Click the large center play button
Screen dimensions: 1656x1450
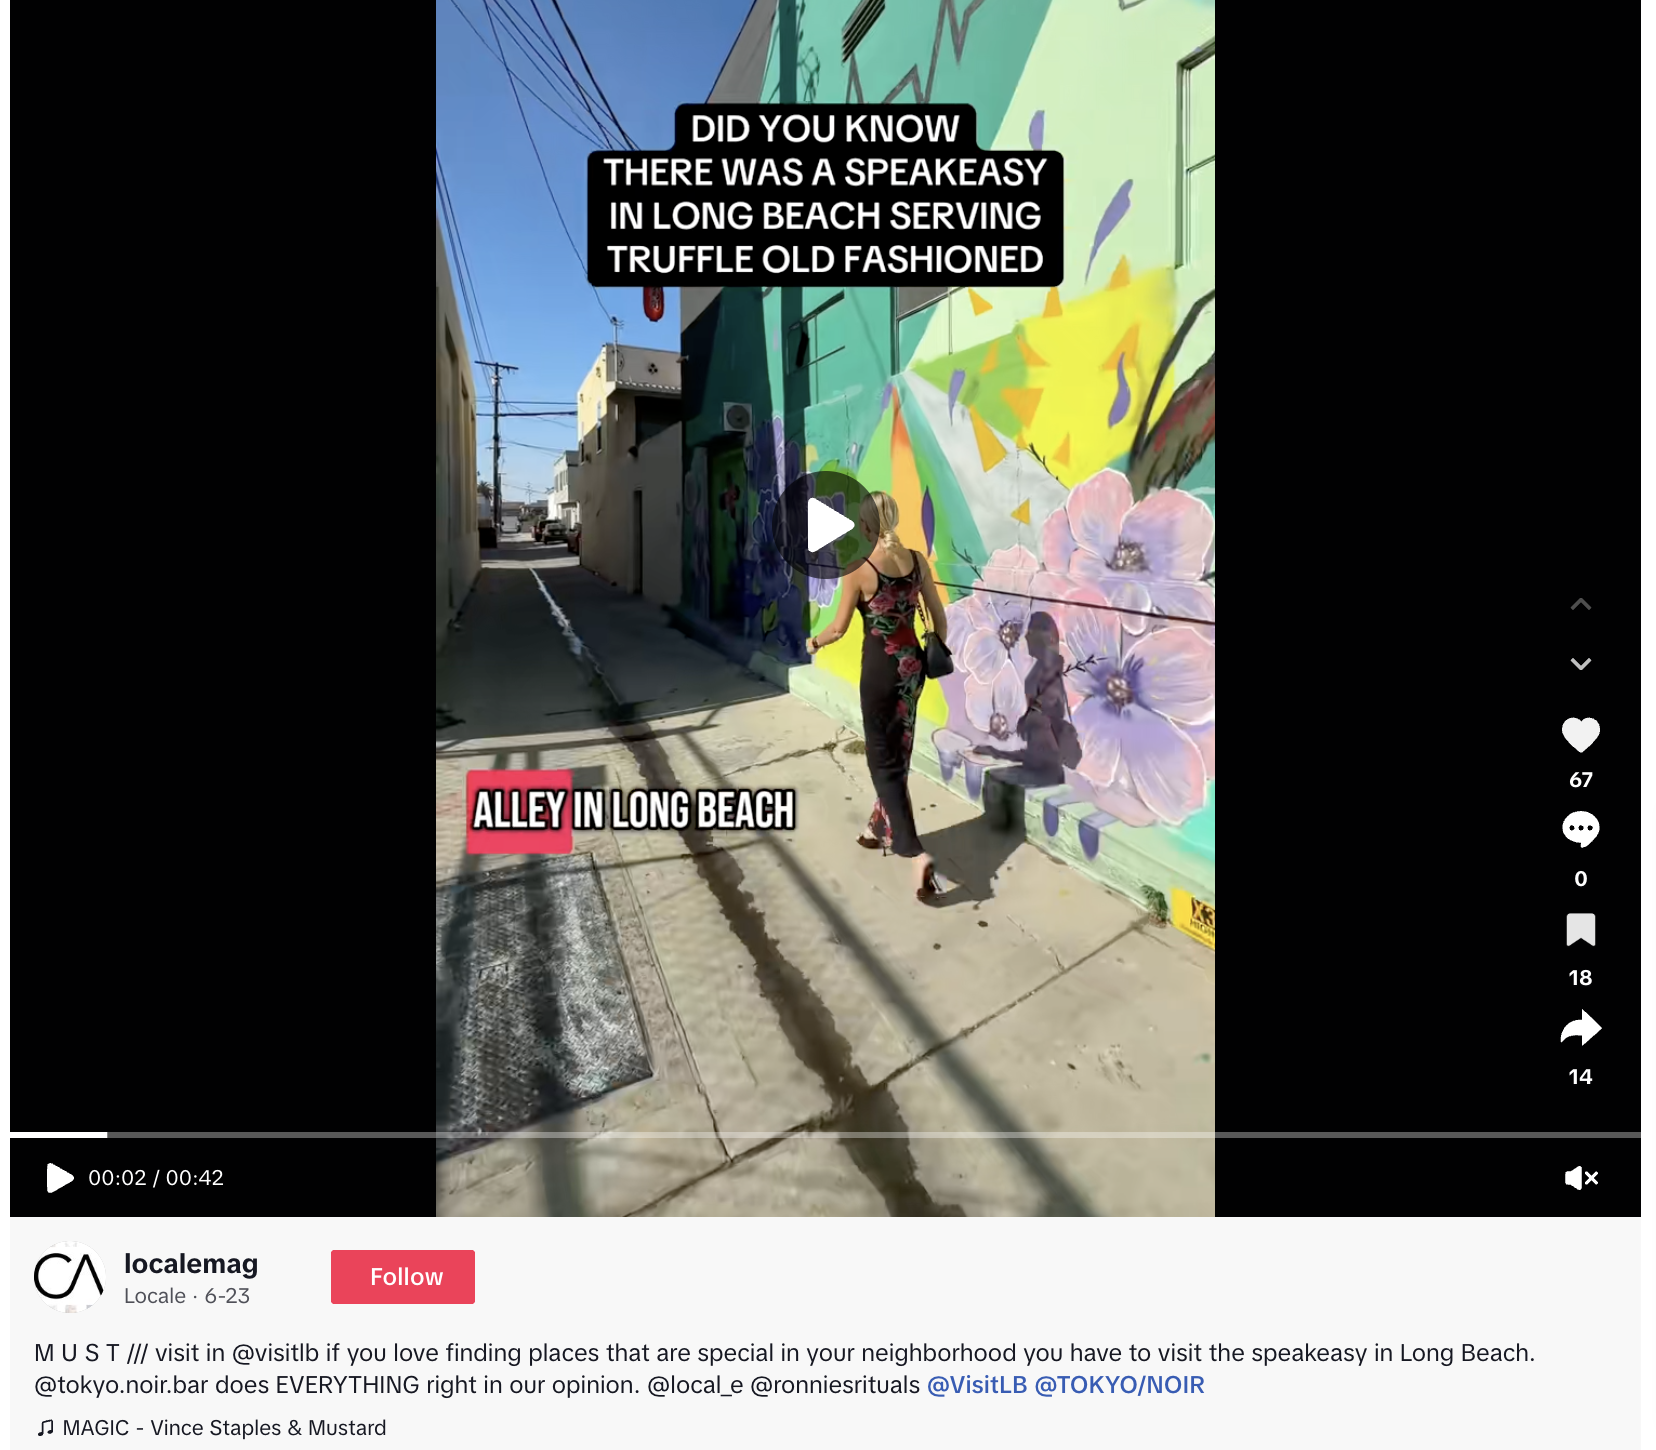click(829, 524)
